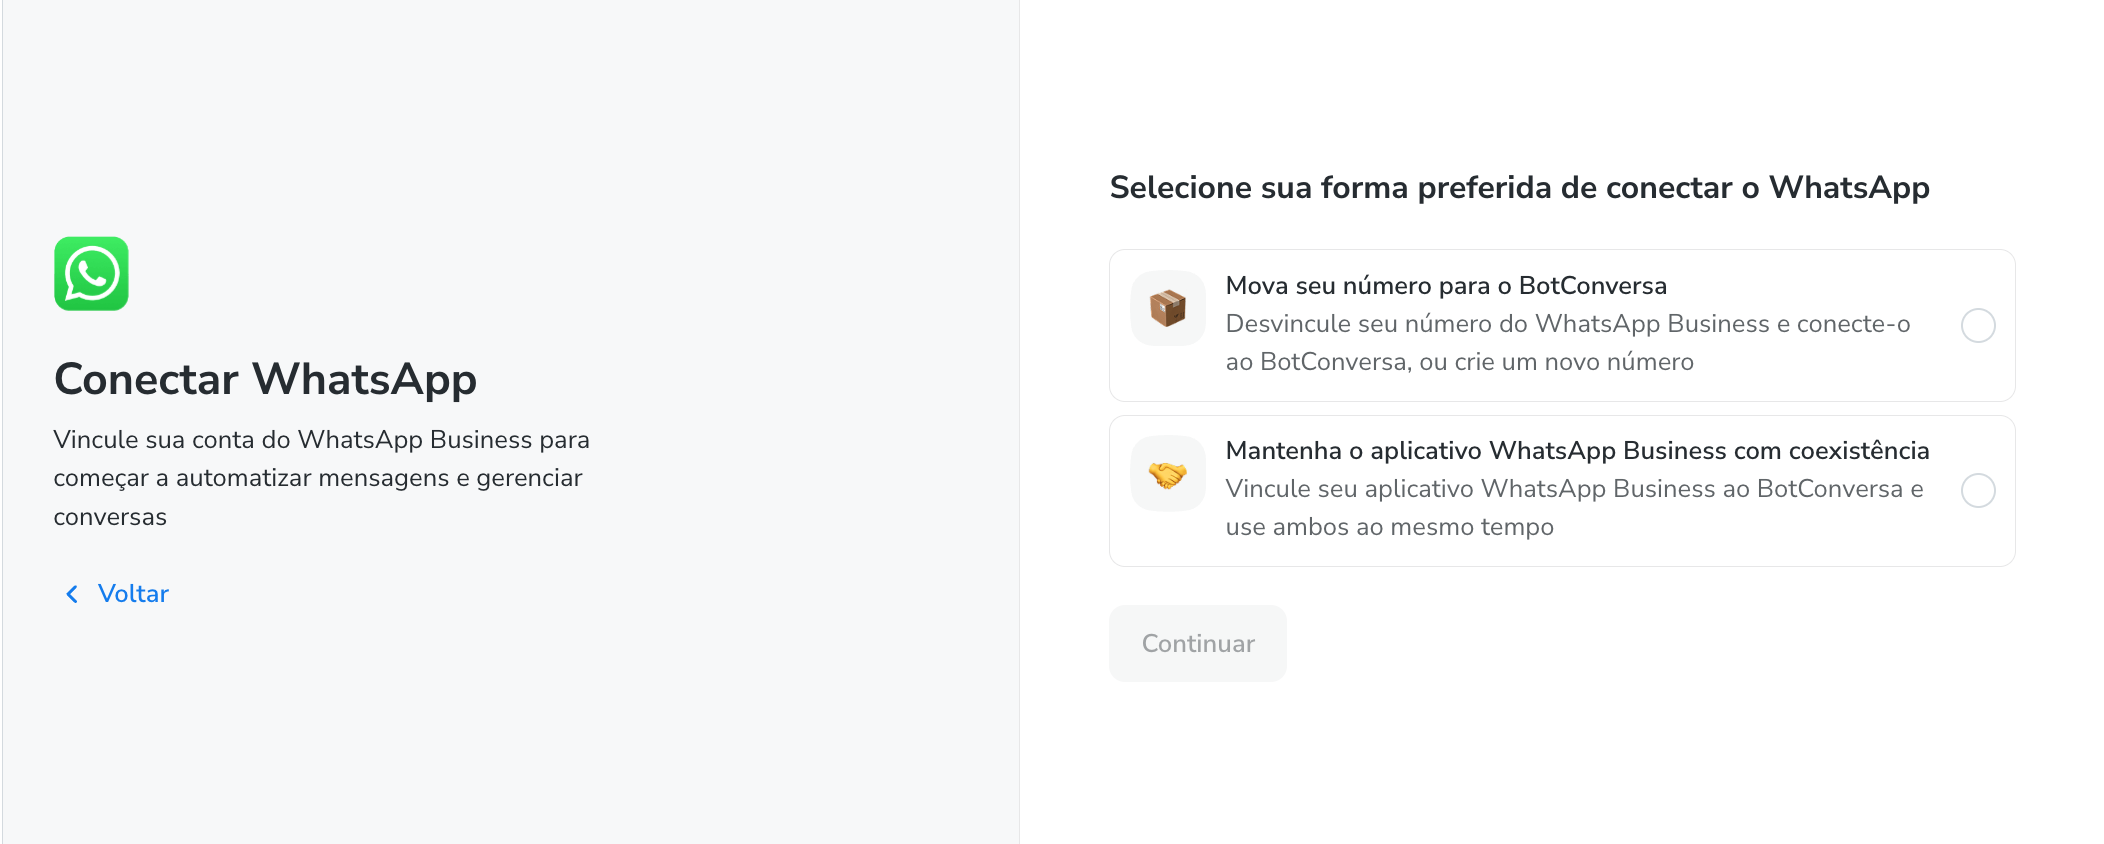Click the 'Conectar WhatsApp' heading
Screen dimensions: 2104x844
[265, 380]
